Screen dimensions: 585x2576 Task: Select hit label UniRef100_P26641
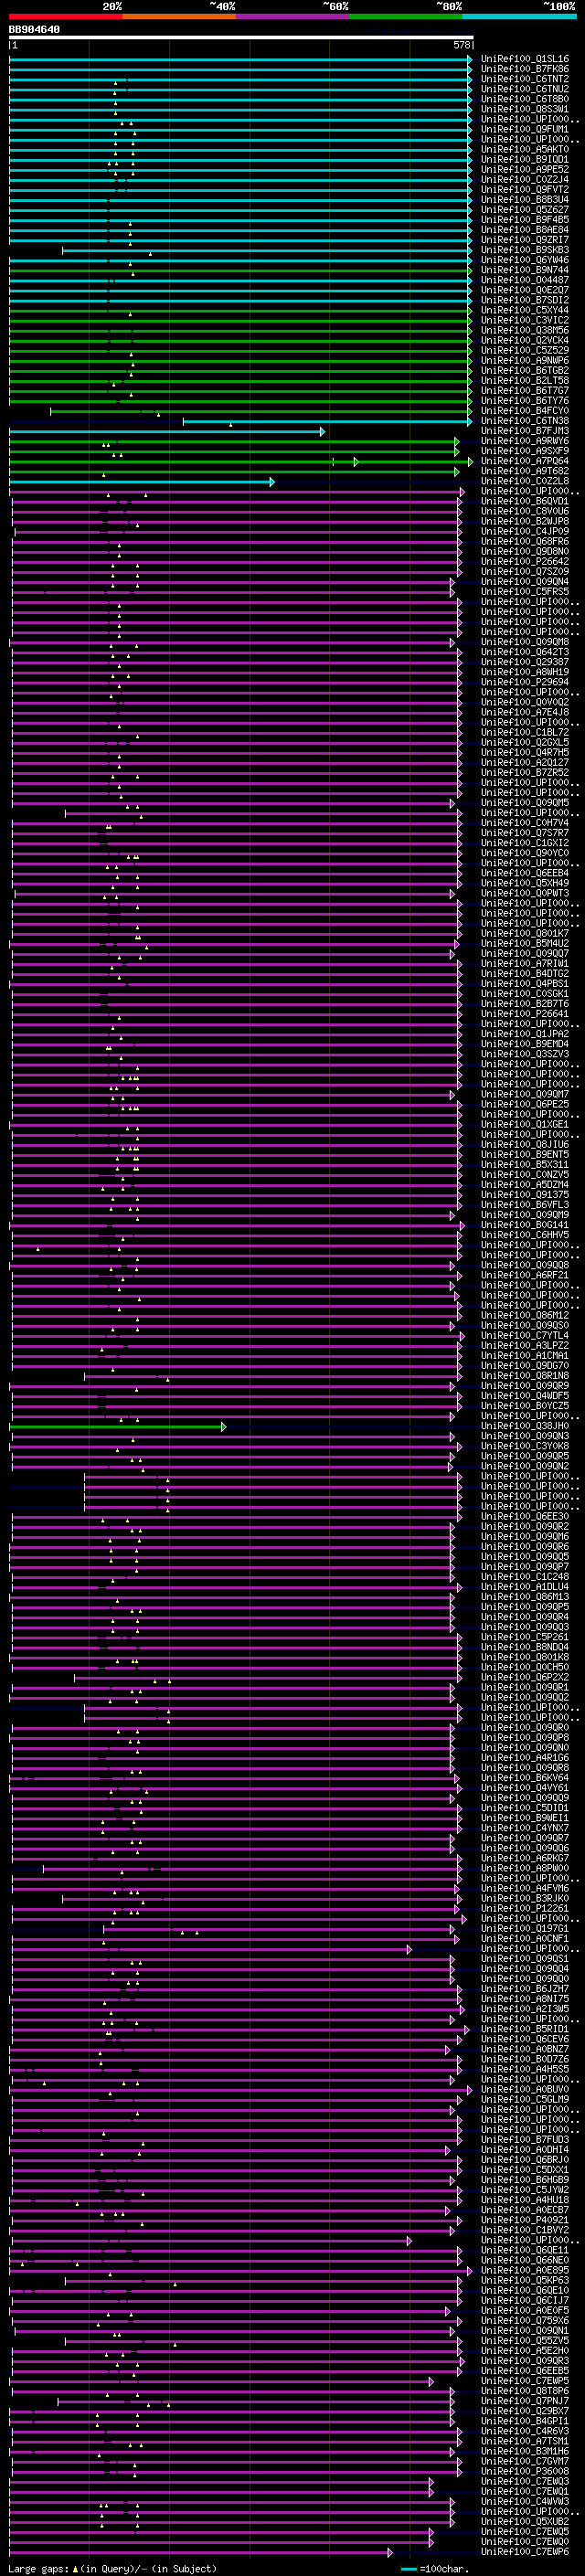point(525,1014)
